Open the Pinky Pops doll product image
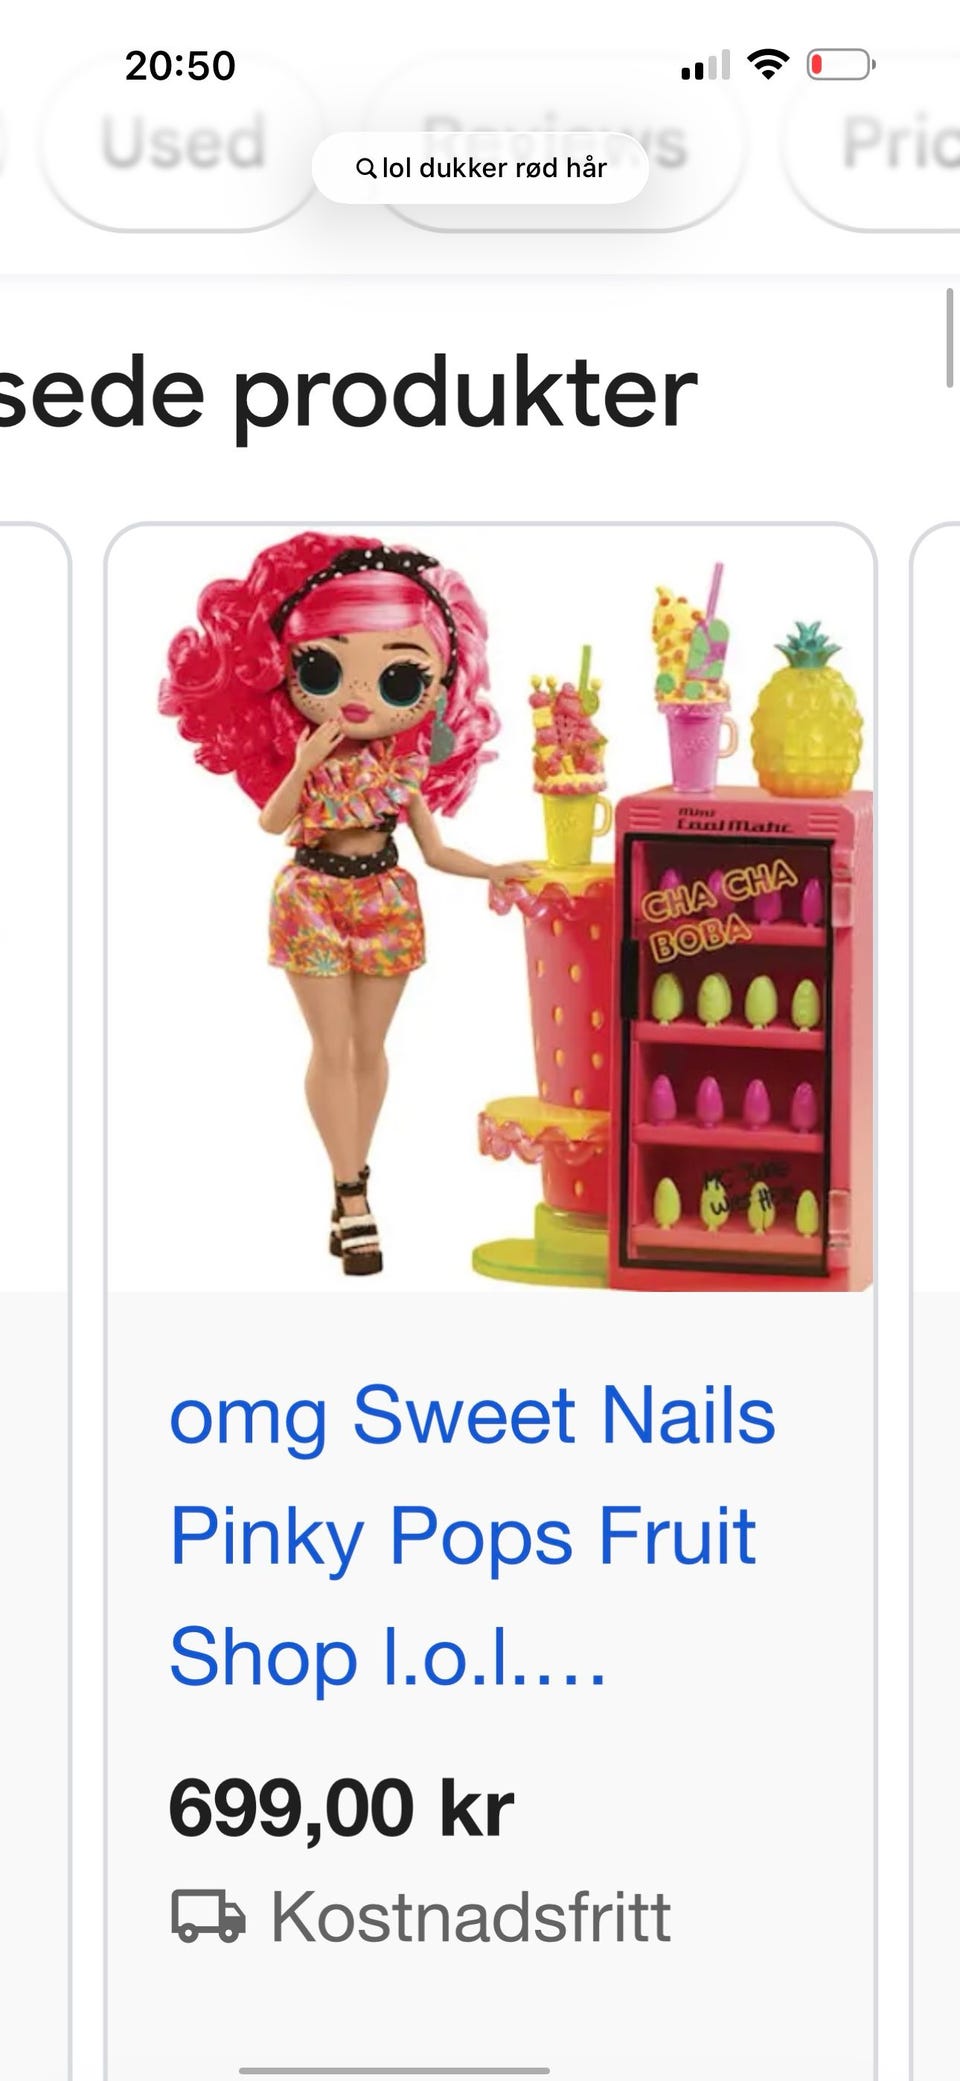The image size is (960, 2081). pos(490,908)
